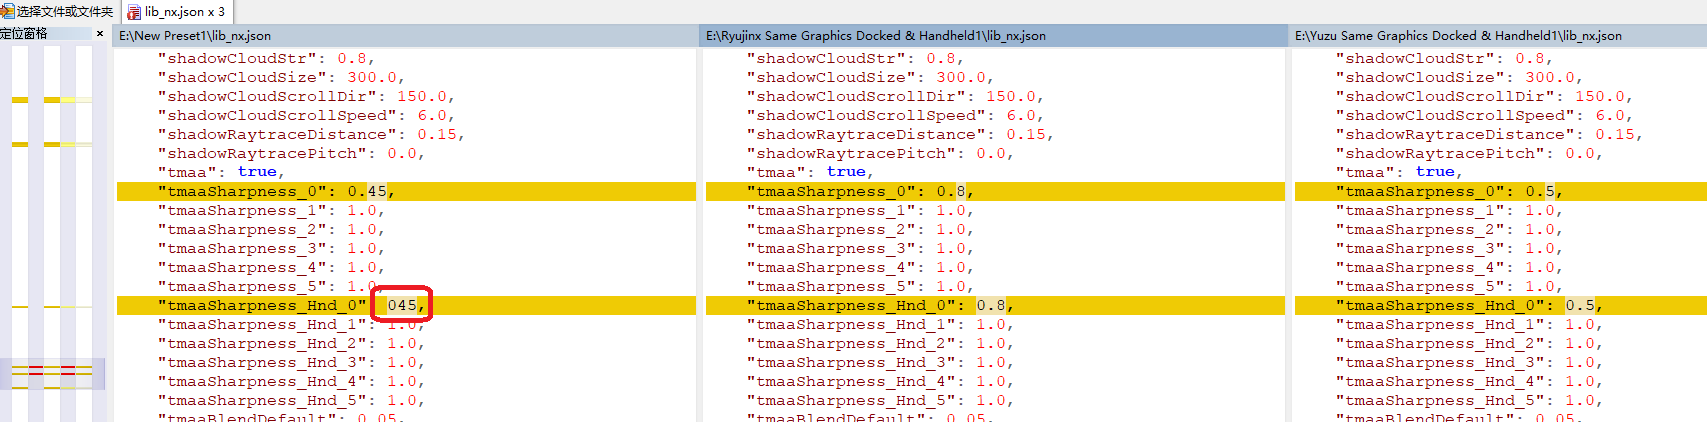Click shadowRaytraceDistance line in New Preset1 pane
1707x422 pixels.
(x=311, y=134)
